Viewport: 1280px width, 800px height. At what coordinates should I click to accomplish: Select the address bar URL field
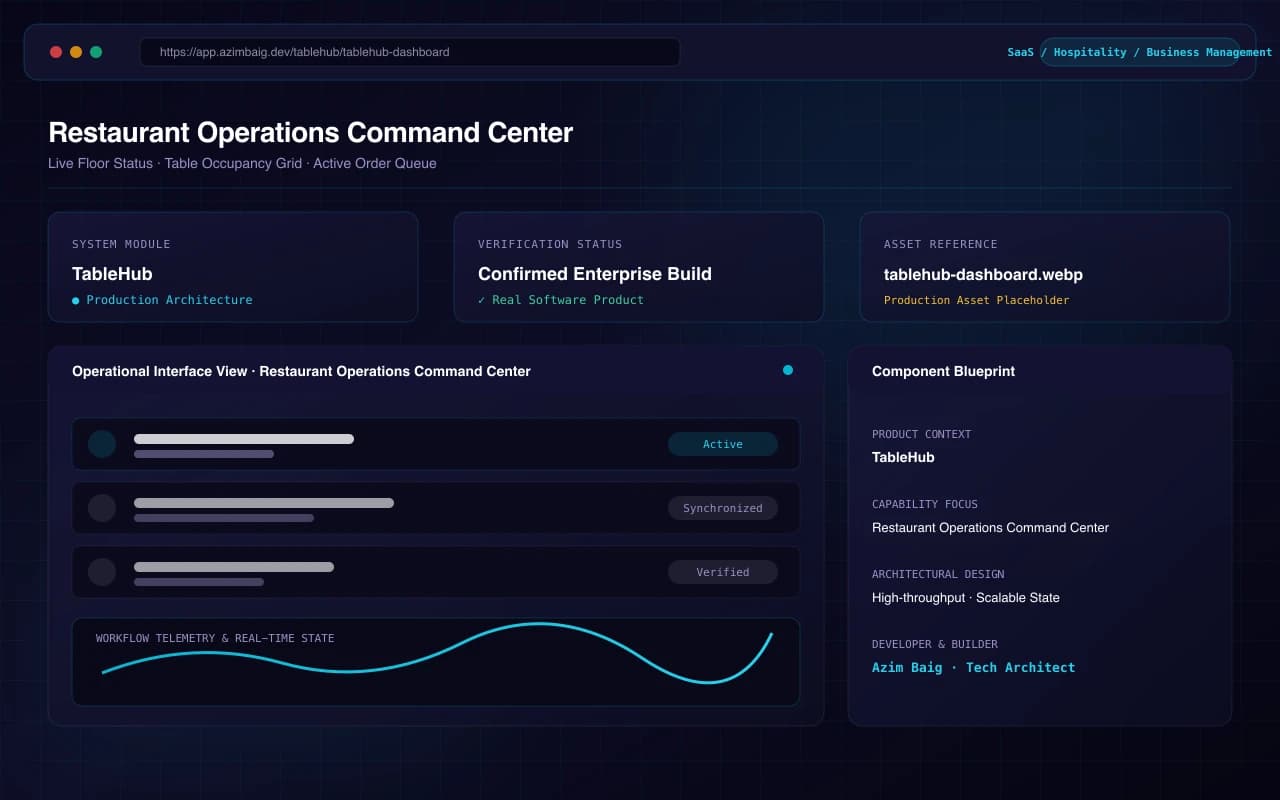tap(410, 52)
